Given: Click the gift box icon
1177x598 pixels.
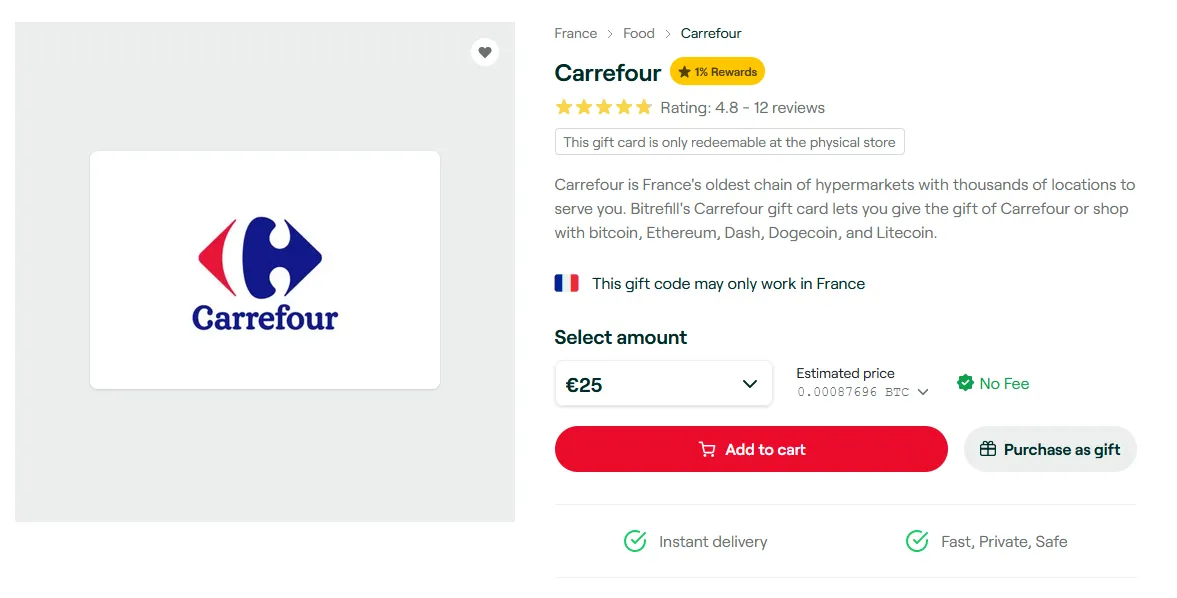Looking at the screenshot, I should tap(988, 449).
